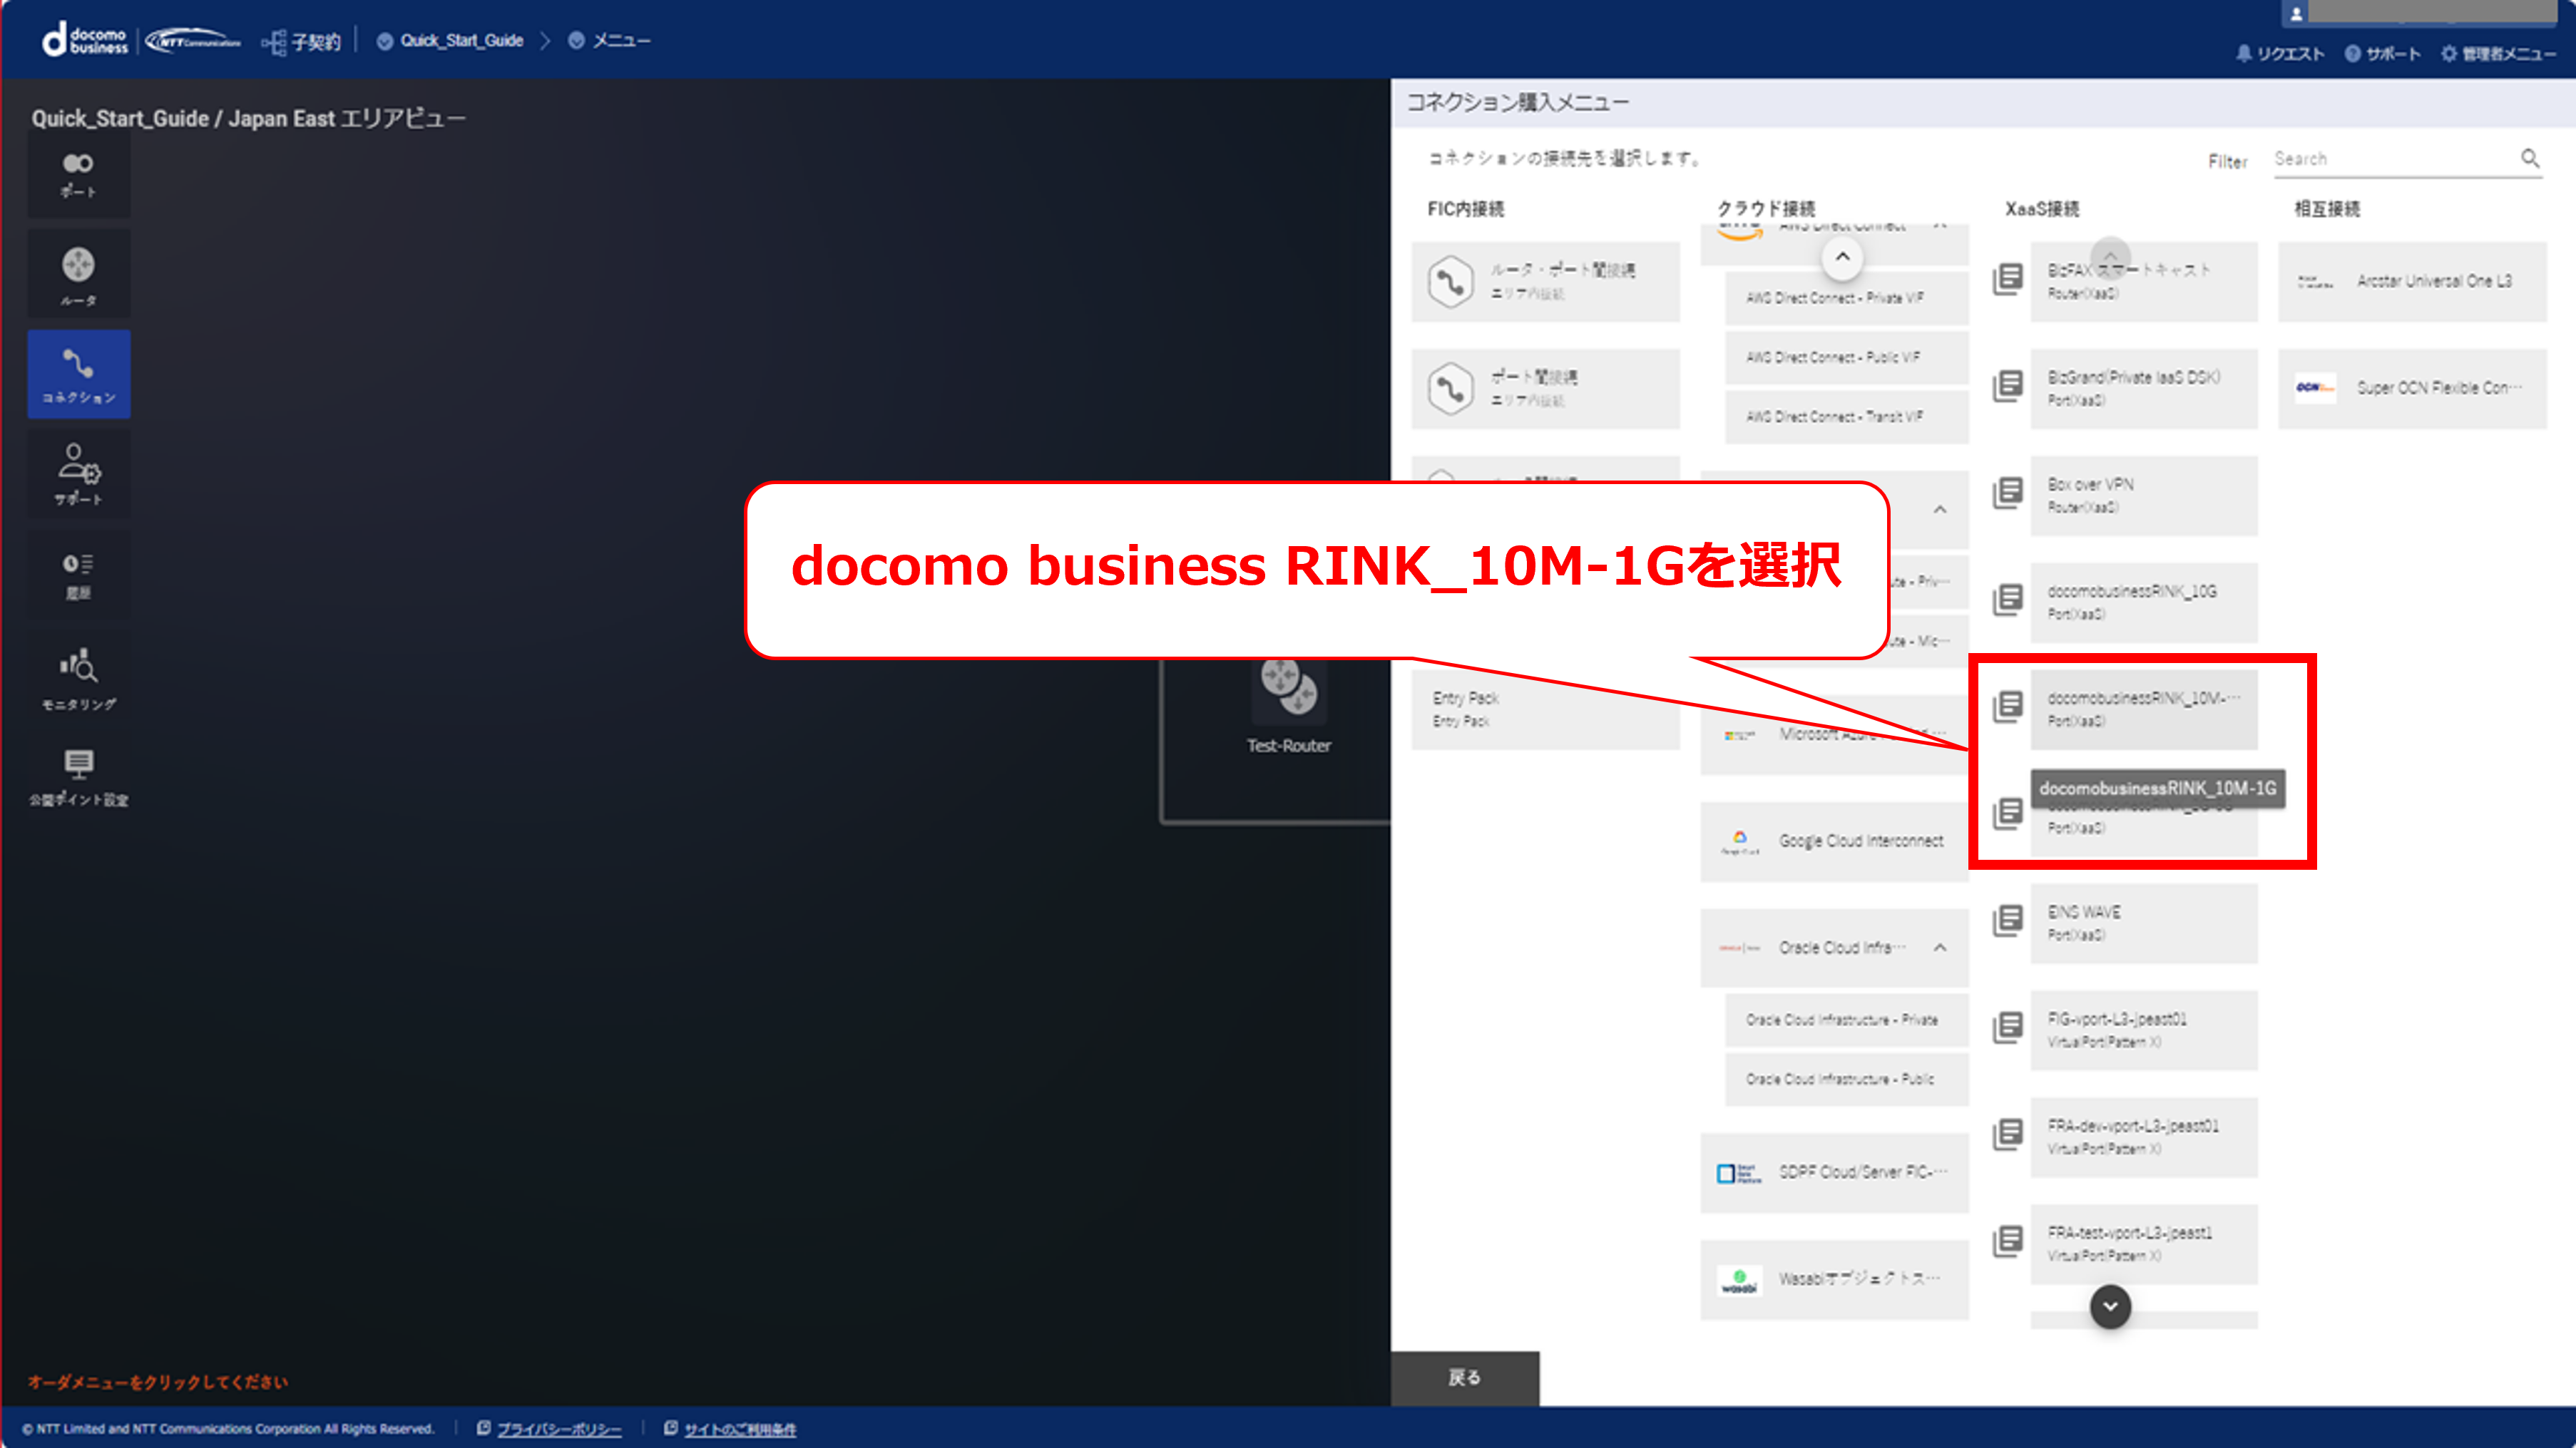Click the icon next to EINS WAVE

pos(2007,921)
